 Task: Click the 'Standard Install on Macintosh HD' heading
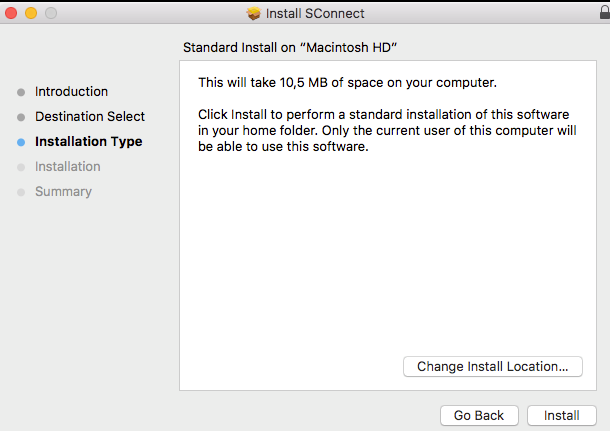point(290,47)
